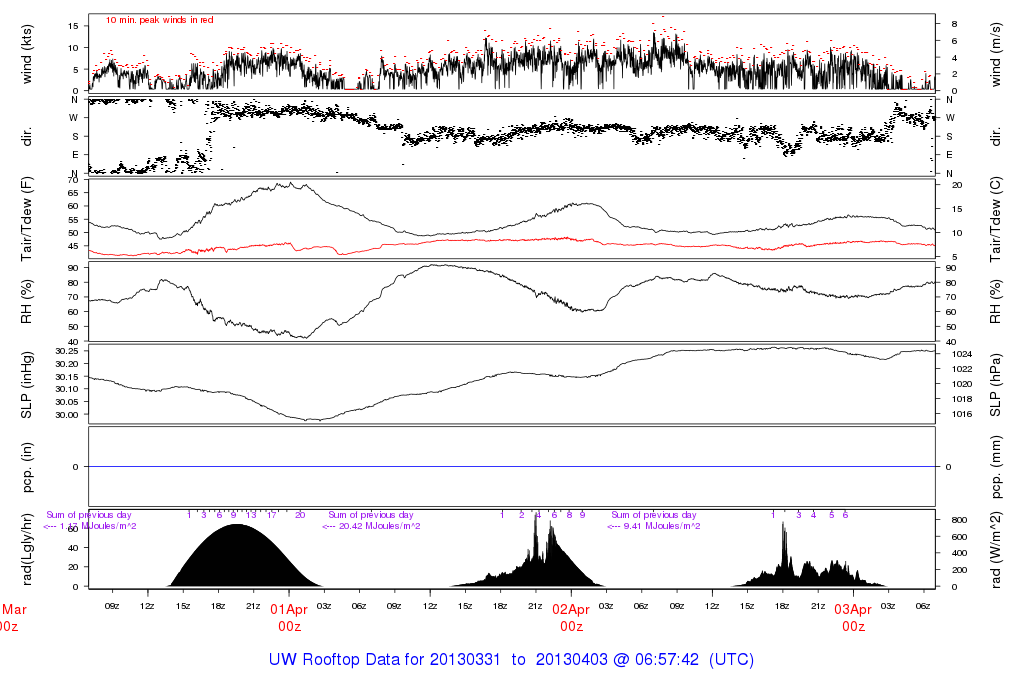Viewport: 1024px width, 700px height.
Task: Click the 'SLP (hPa)' axis label
Action: (995, 385)
